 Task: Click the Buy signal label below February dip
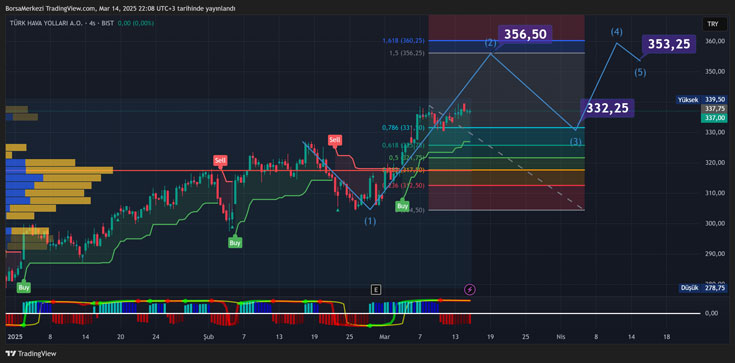pos(235,242)
